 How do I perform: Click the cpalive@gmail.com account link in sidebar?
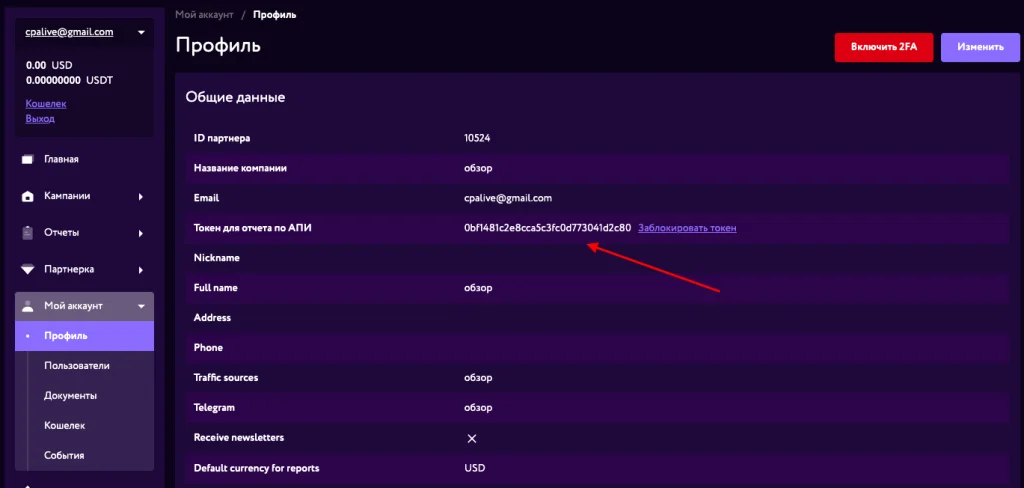[x=69, y=31]
